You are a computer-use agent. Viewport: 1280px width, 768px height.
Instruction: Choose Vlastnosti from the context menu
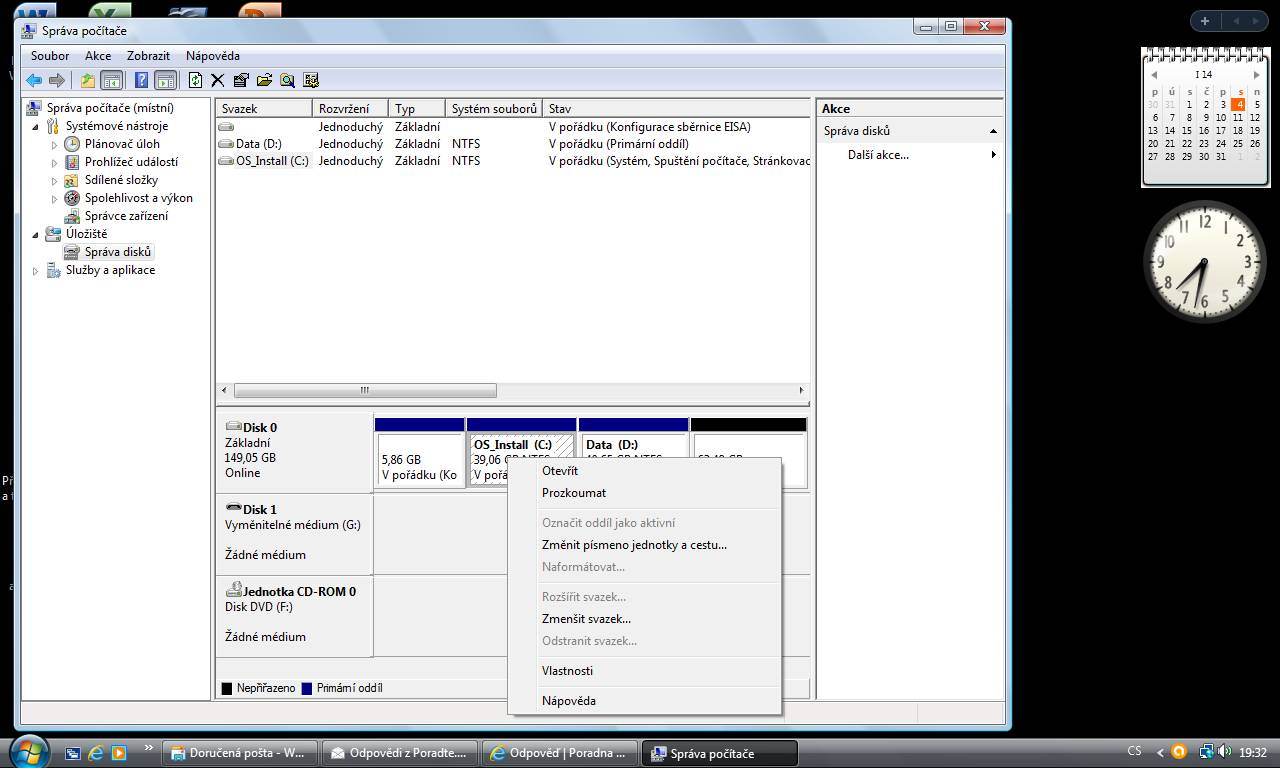(x=644, y=671)
